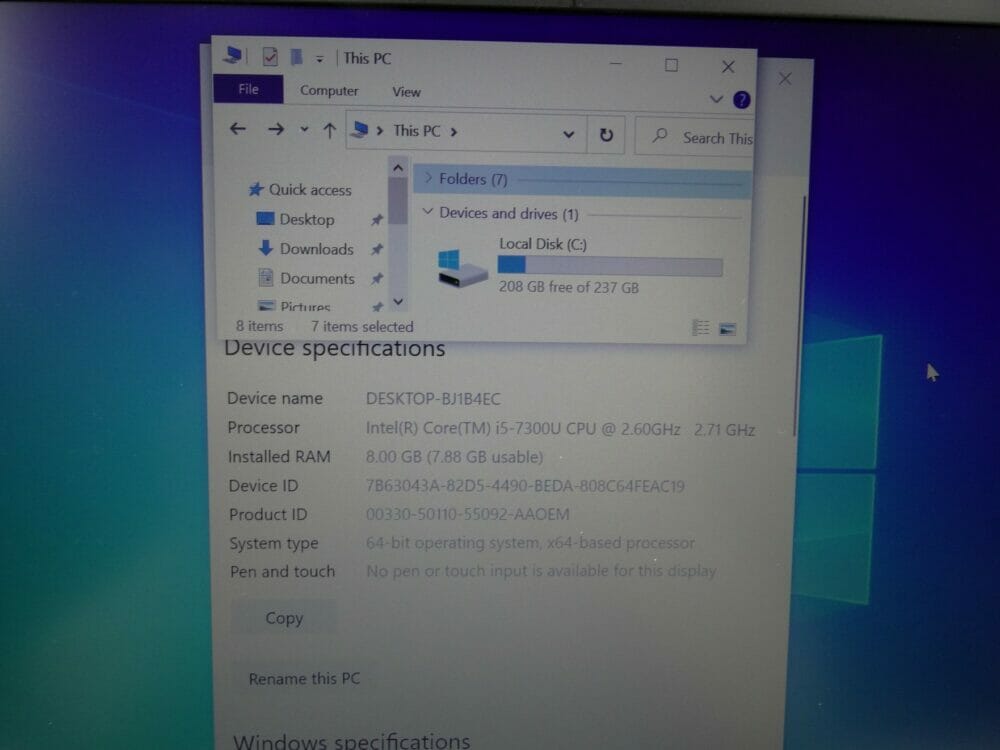Go forward with the right arrow
Image resolution: width=1000 pixels, height=750 pixels.
pos(276,129)
